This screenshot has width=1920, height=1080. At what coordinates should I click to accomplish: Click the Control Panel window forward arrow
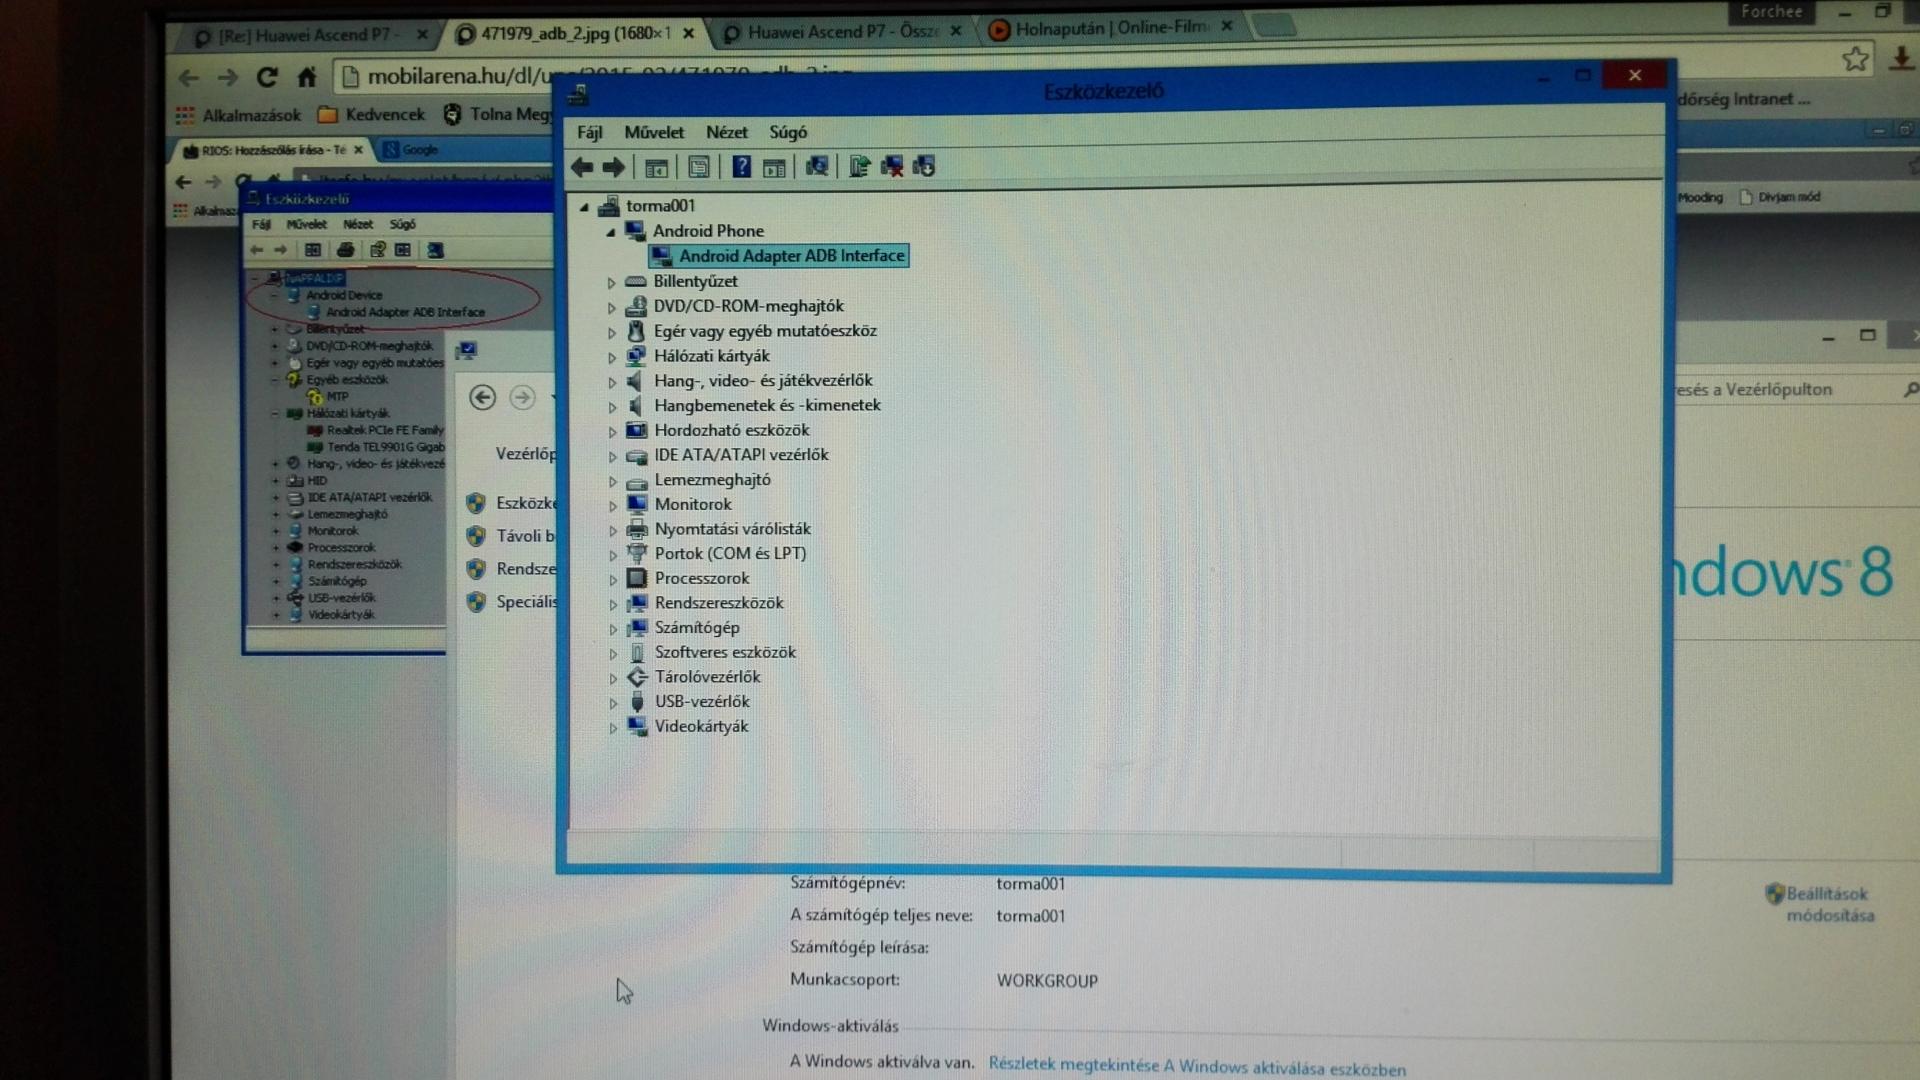[522, 398]
